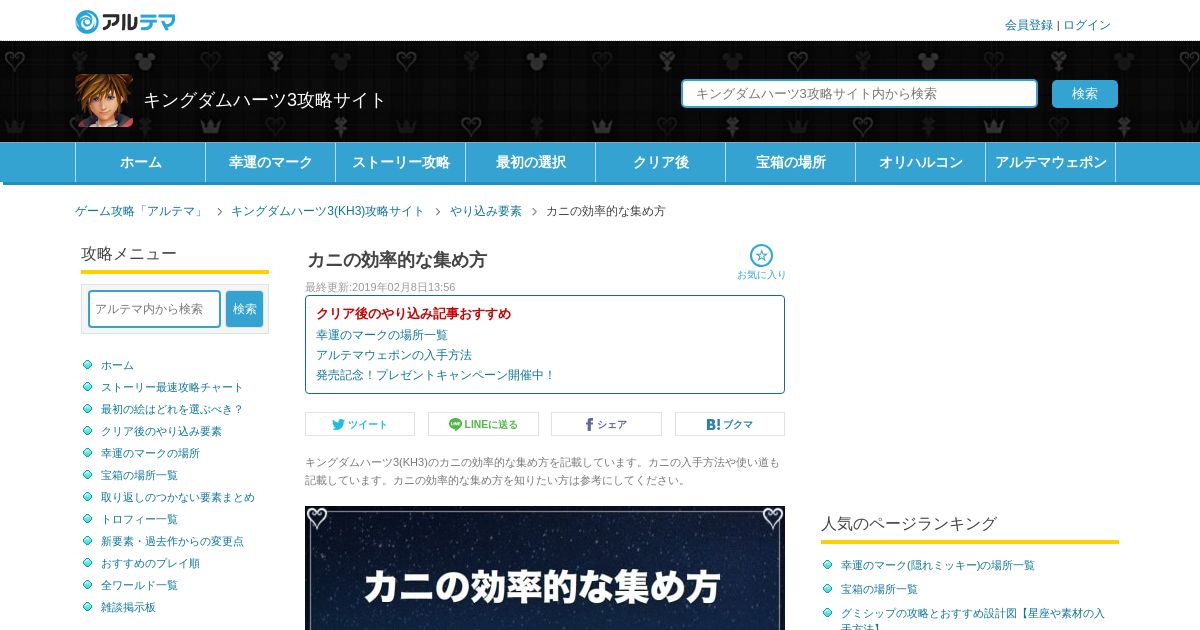The height and width of the screenshot is (630, 1200).
Task: Share on Facebook シェア button
Action: [x=606, y=424]
